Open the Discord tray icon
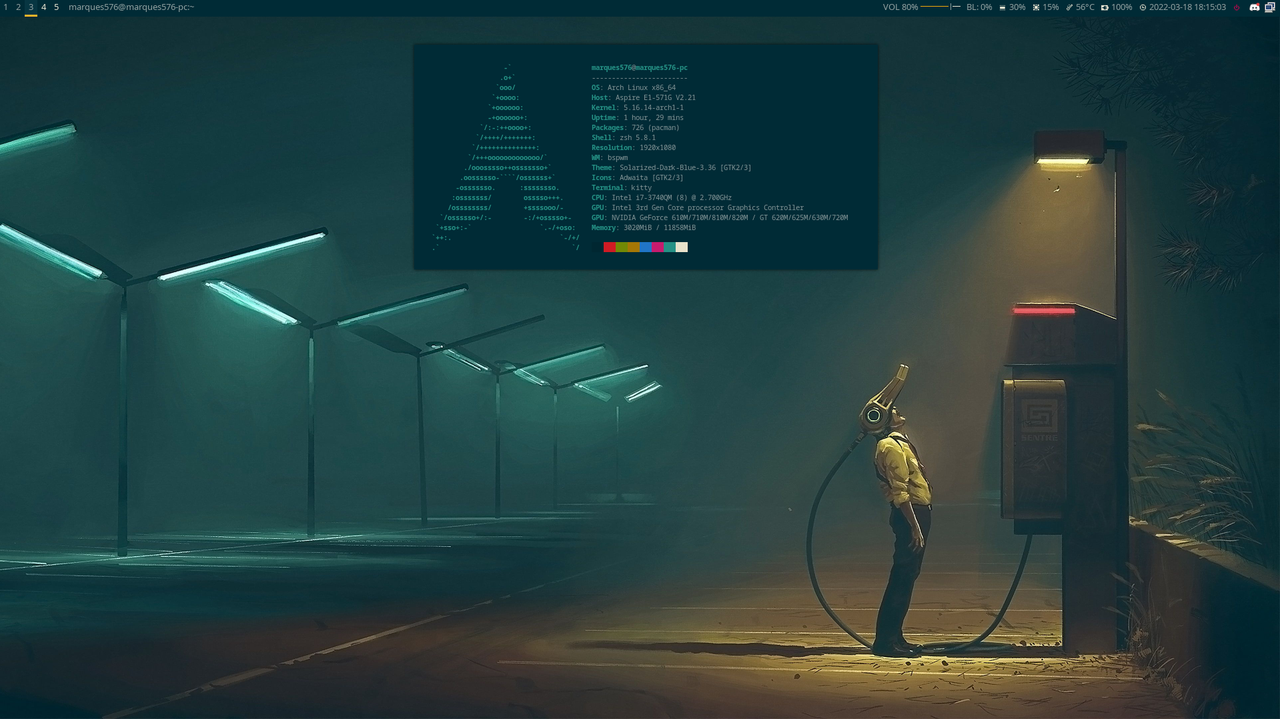The width and height of the screenshot is (1280, 719). (1254, 7)
